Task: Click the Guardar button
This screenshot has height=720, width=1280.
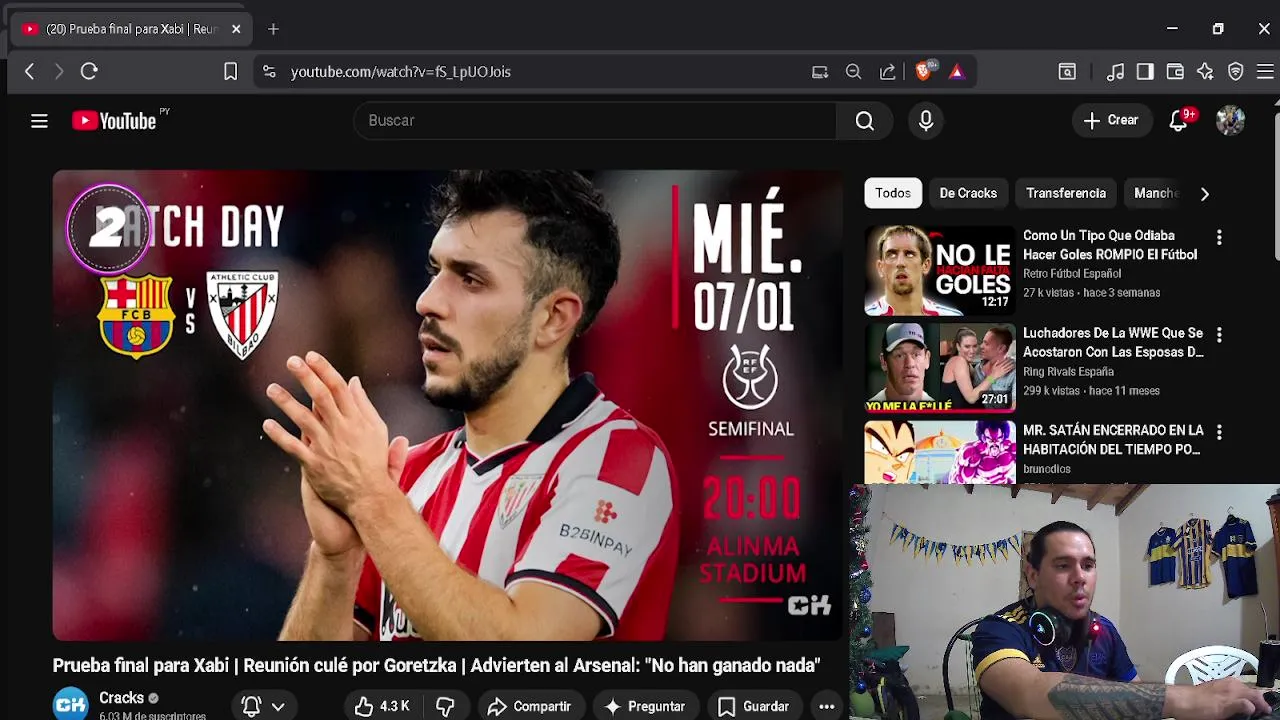Action: coord(753,706)
